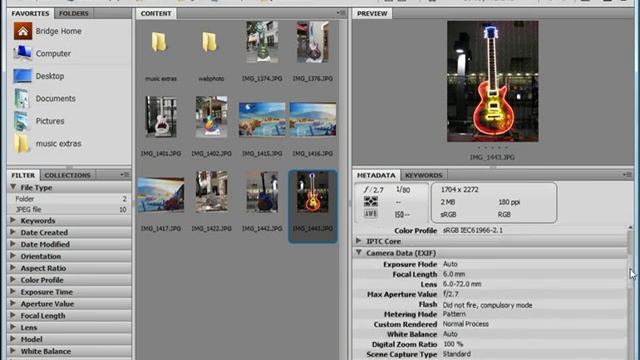The image size is (640, 360).
Task: Switch to the Filter tab
Action: pyautogui.click(x=23, y=175)
